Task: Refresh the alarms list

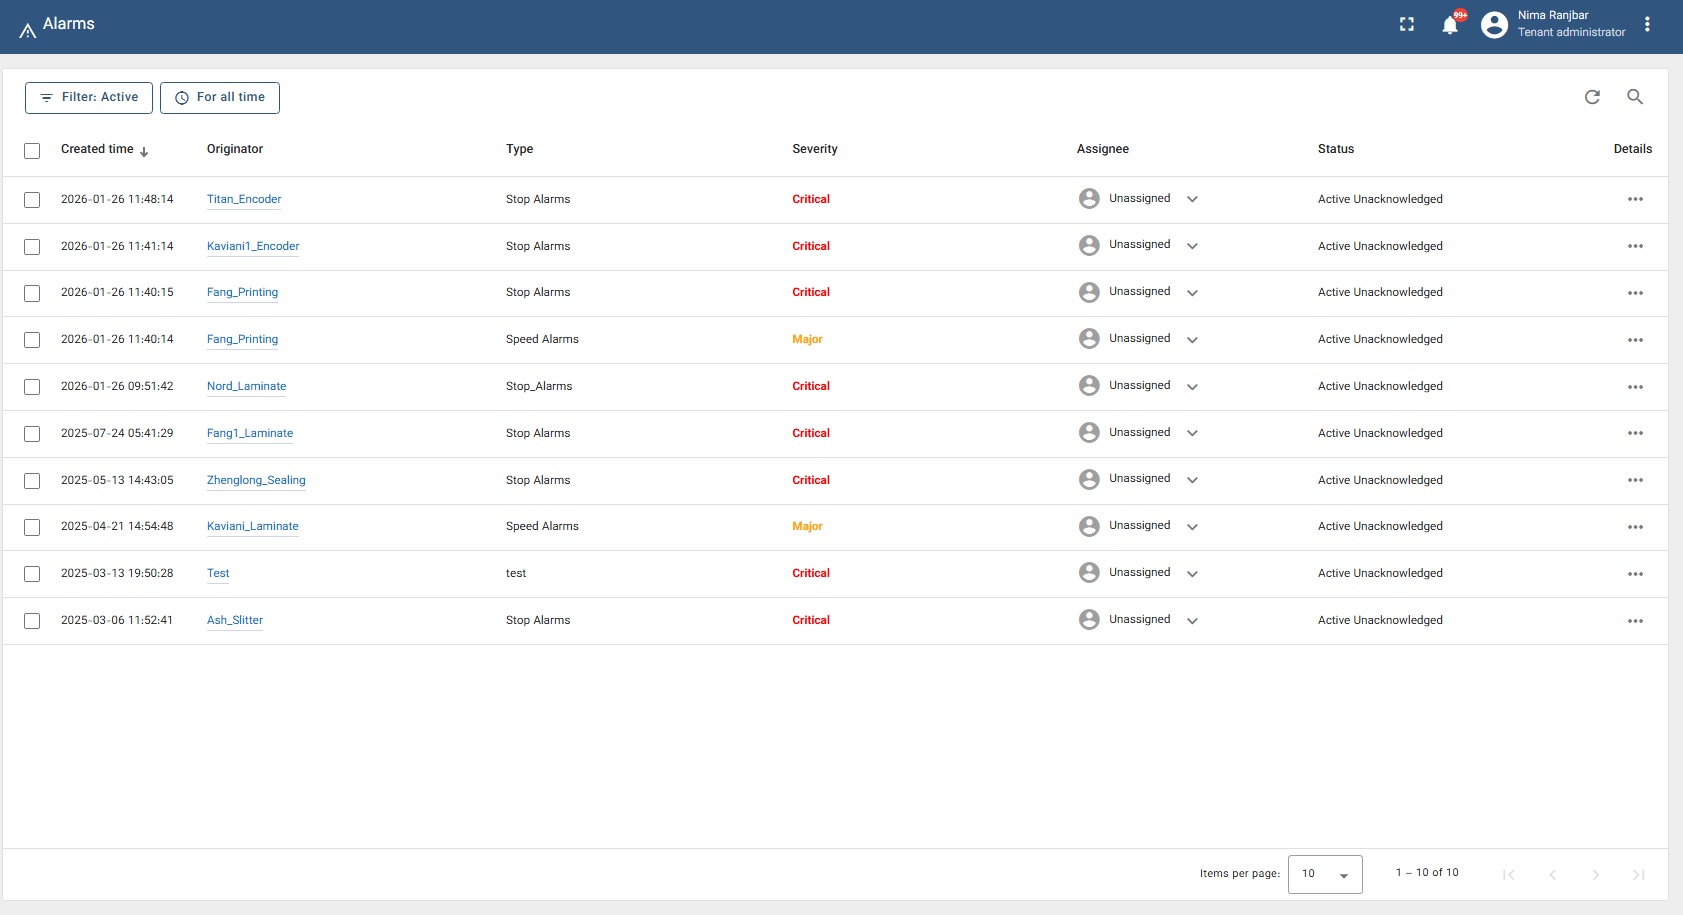Action: (x=1594, y=97)
